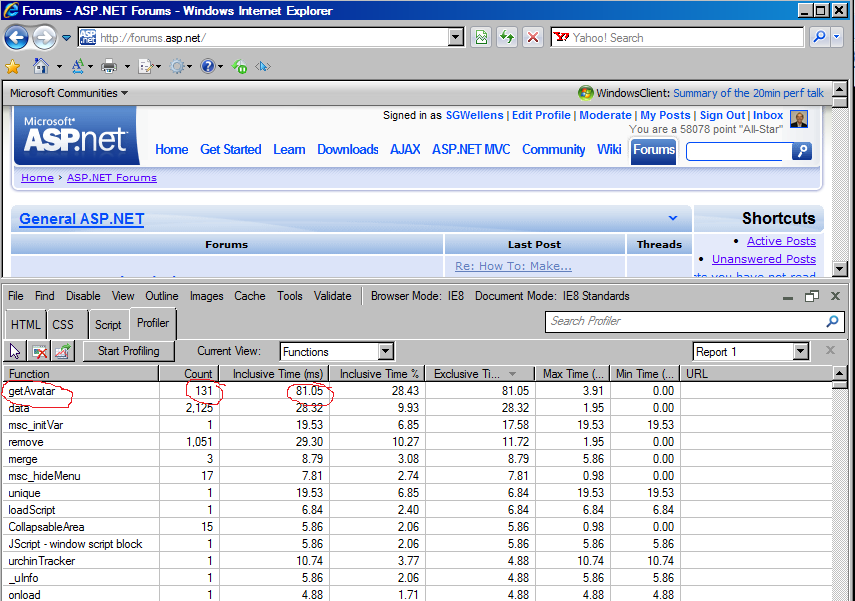Follow the Edit Profile link
Image resolution: width=855 pixels, height=601 pixels.
(541, 116)
